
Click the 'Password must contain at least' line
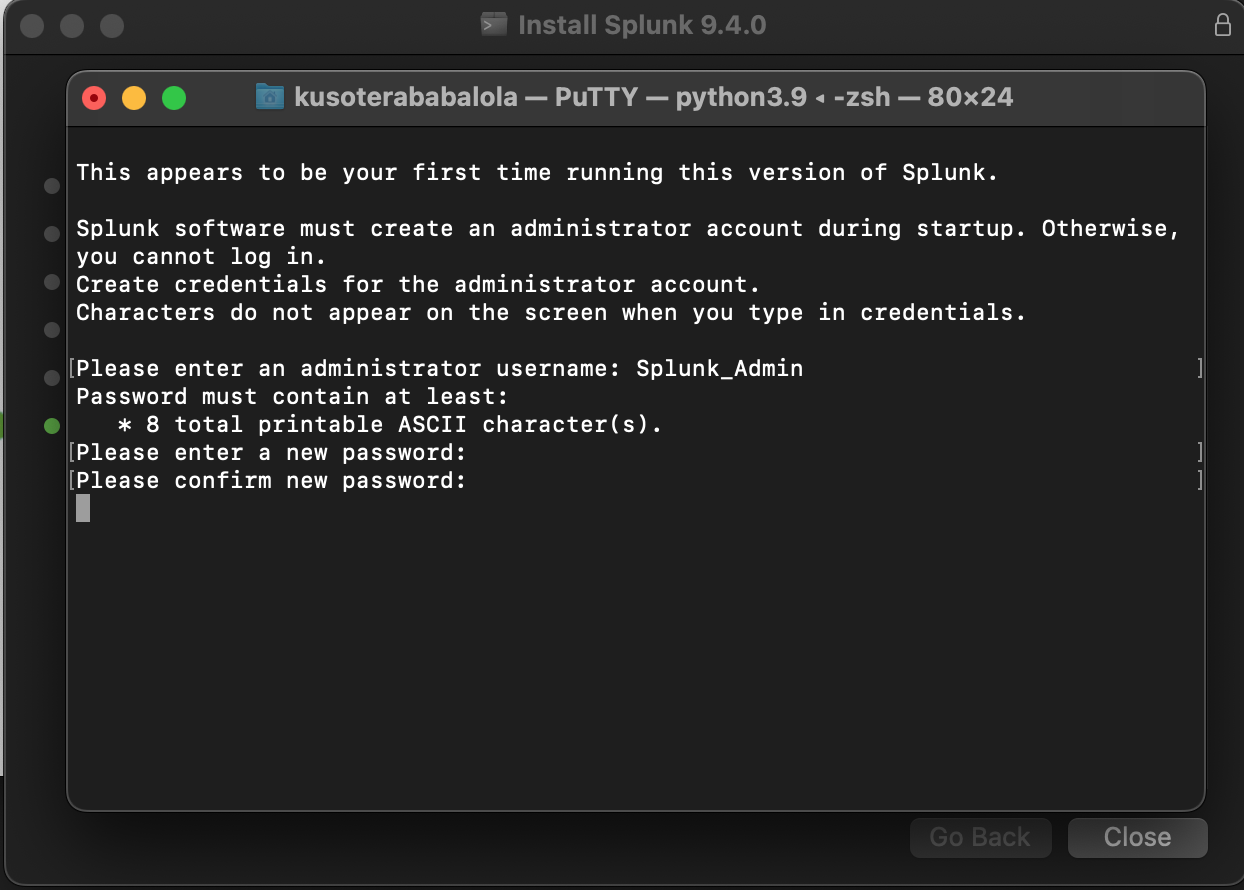click(x=292, y=397)
